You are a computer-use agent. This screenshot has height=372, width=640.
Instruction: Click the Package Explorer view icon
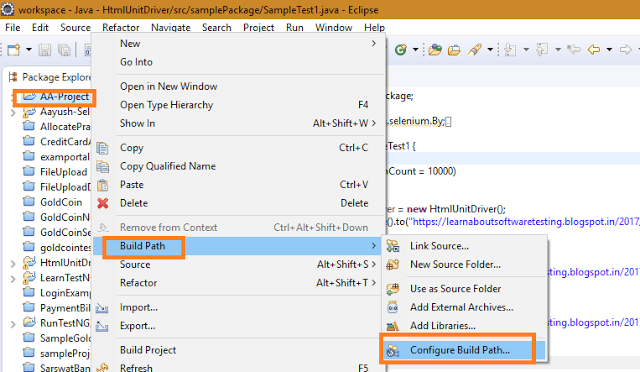coord(13,77)
